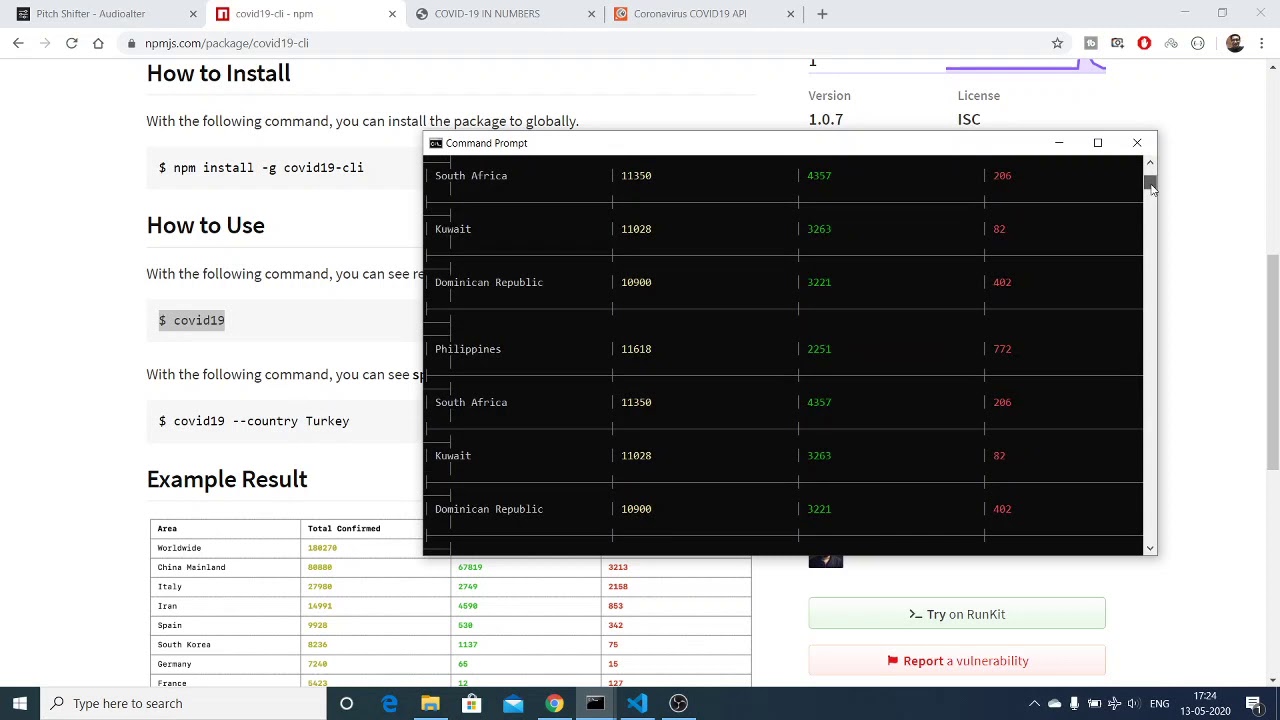Open Coronavirus COVID19 API tab

pos(689,14)
